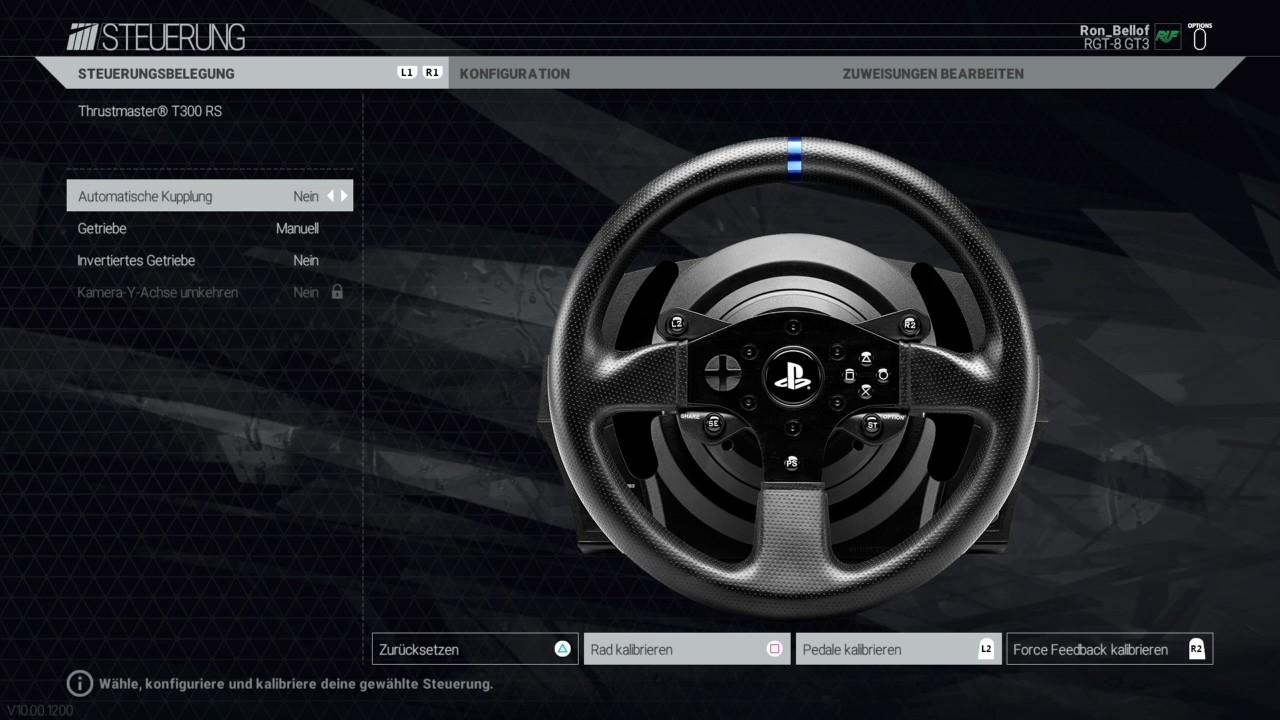Screen dimensions: 1280x720
Task: Select the Automatische Kupplung row
Action: pyautogui.click(x=210, y=196)
